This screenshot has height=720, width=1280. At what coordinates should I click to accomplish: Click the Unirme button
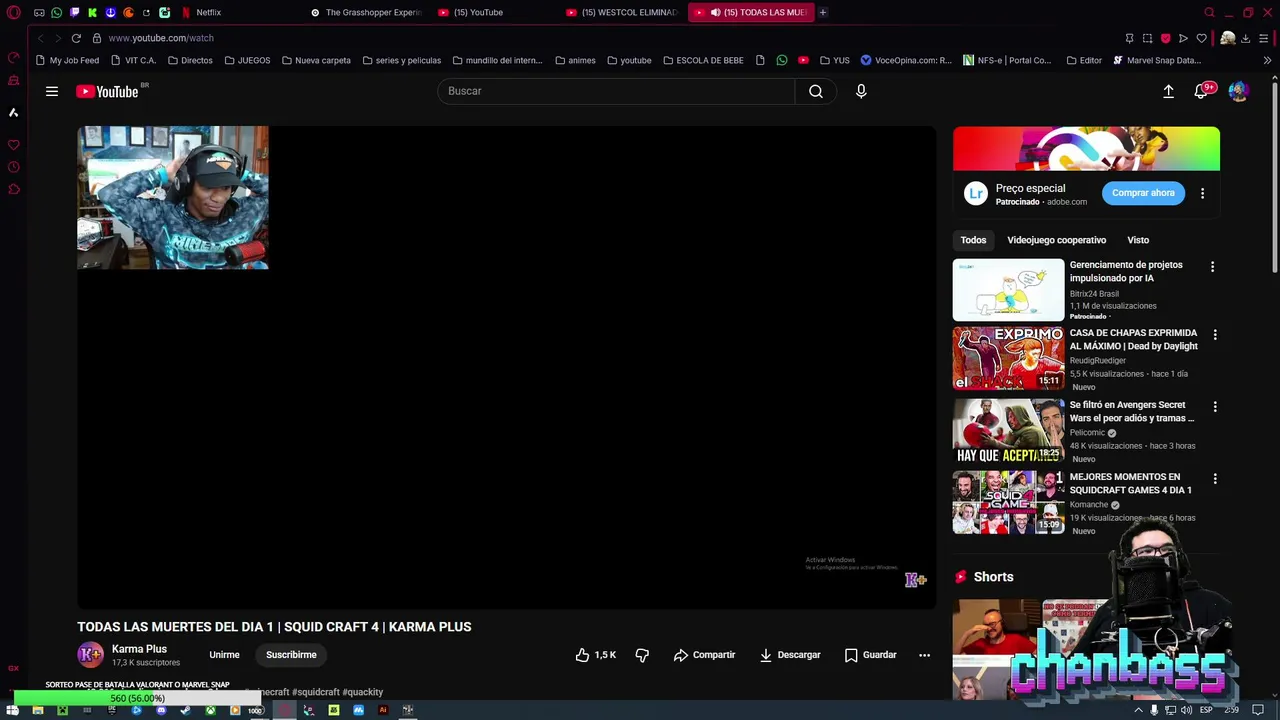tap(224, 655)
